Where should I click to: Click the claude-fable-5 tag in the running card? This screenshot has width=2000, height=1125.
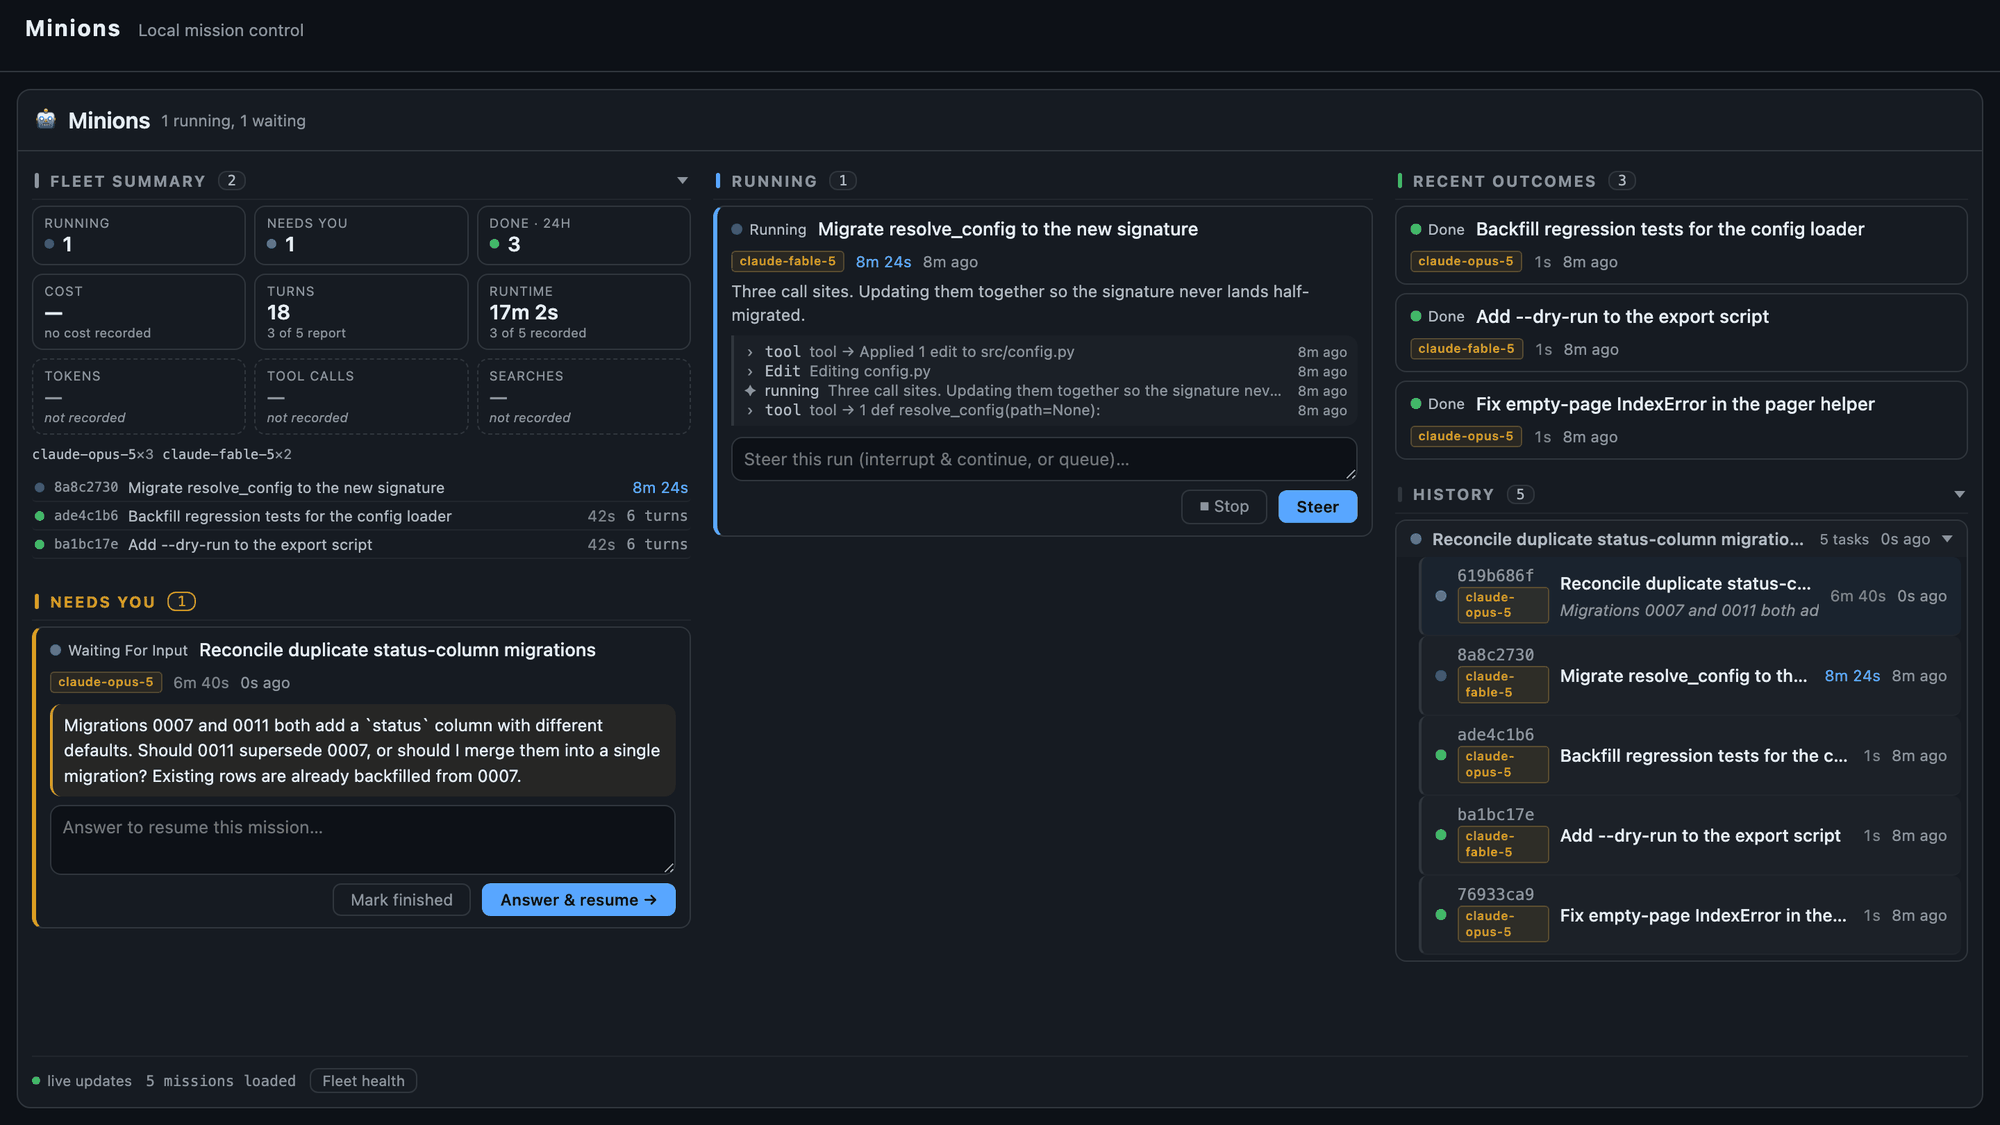pos(788,261)
